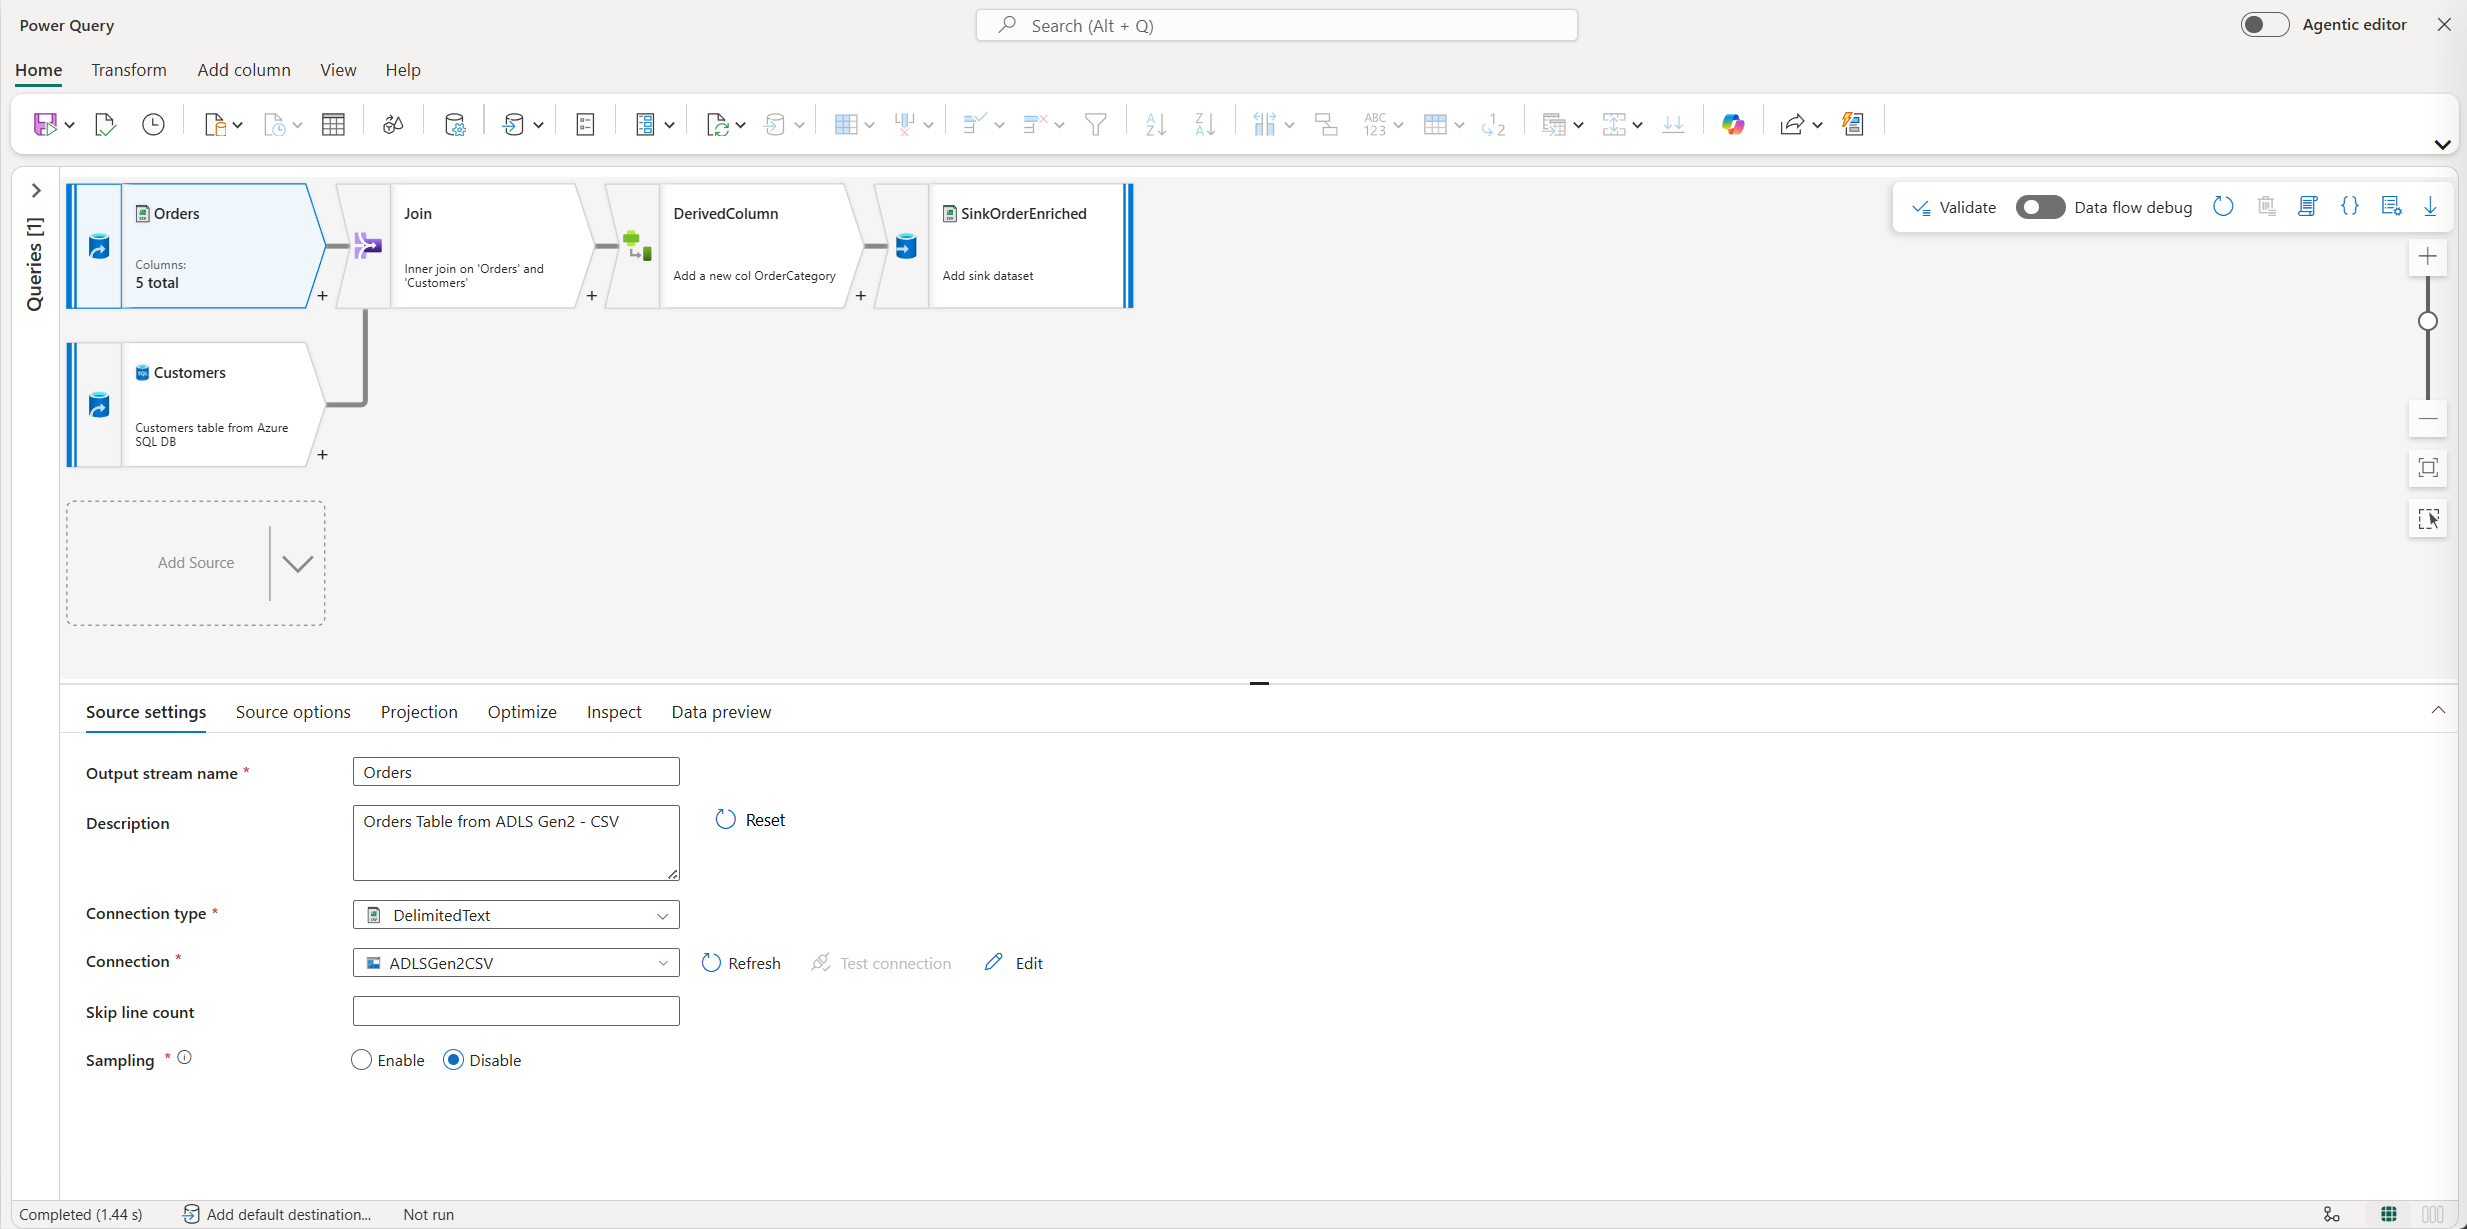Click Refresh next to Connection
This screenshot has width=2467, height=1229.
pyautogui.click(x=741, y=963)
